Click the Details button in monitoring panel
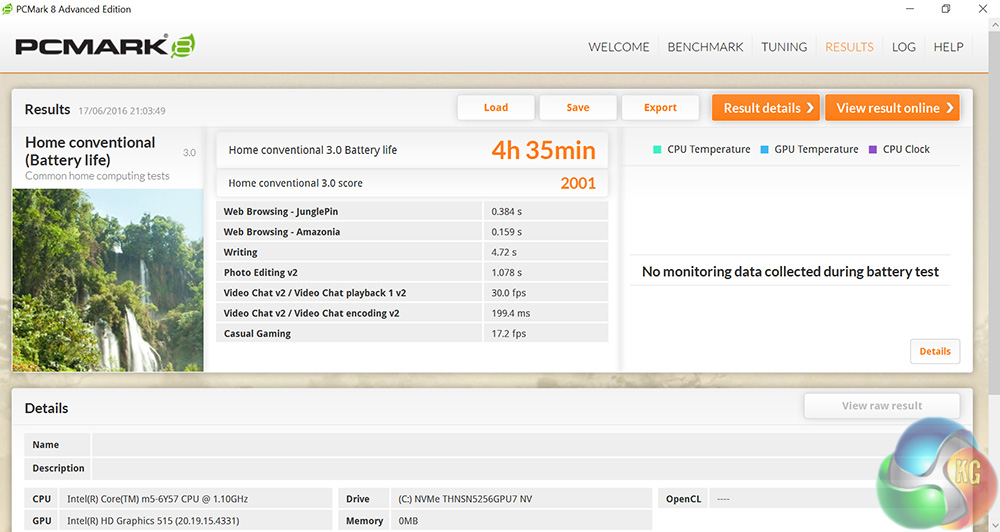Image resolution: width=1000 pixels, height=532 pixels. click(x=934, y=352)
